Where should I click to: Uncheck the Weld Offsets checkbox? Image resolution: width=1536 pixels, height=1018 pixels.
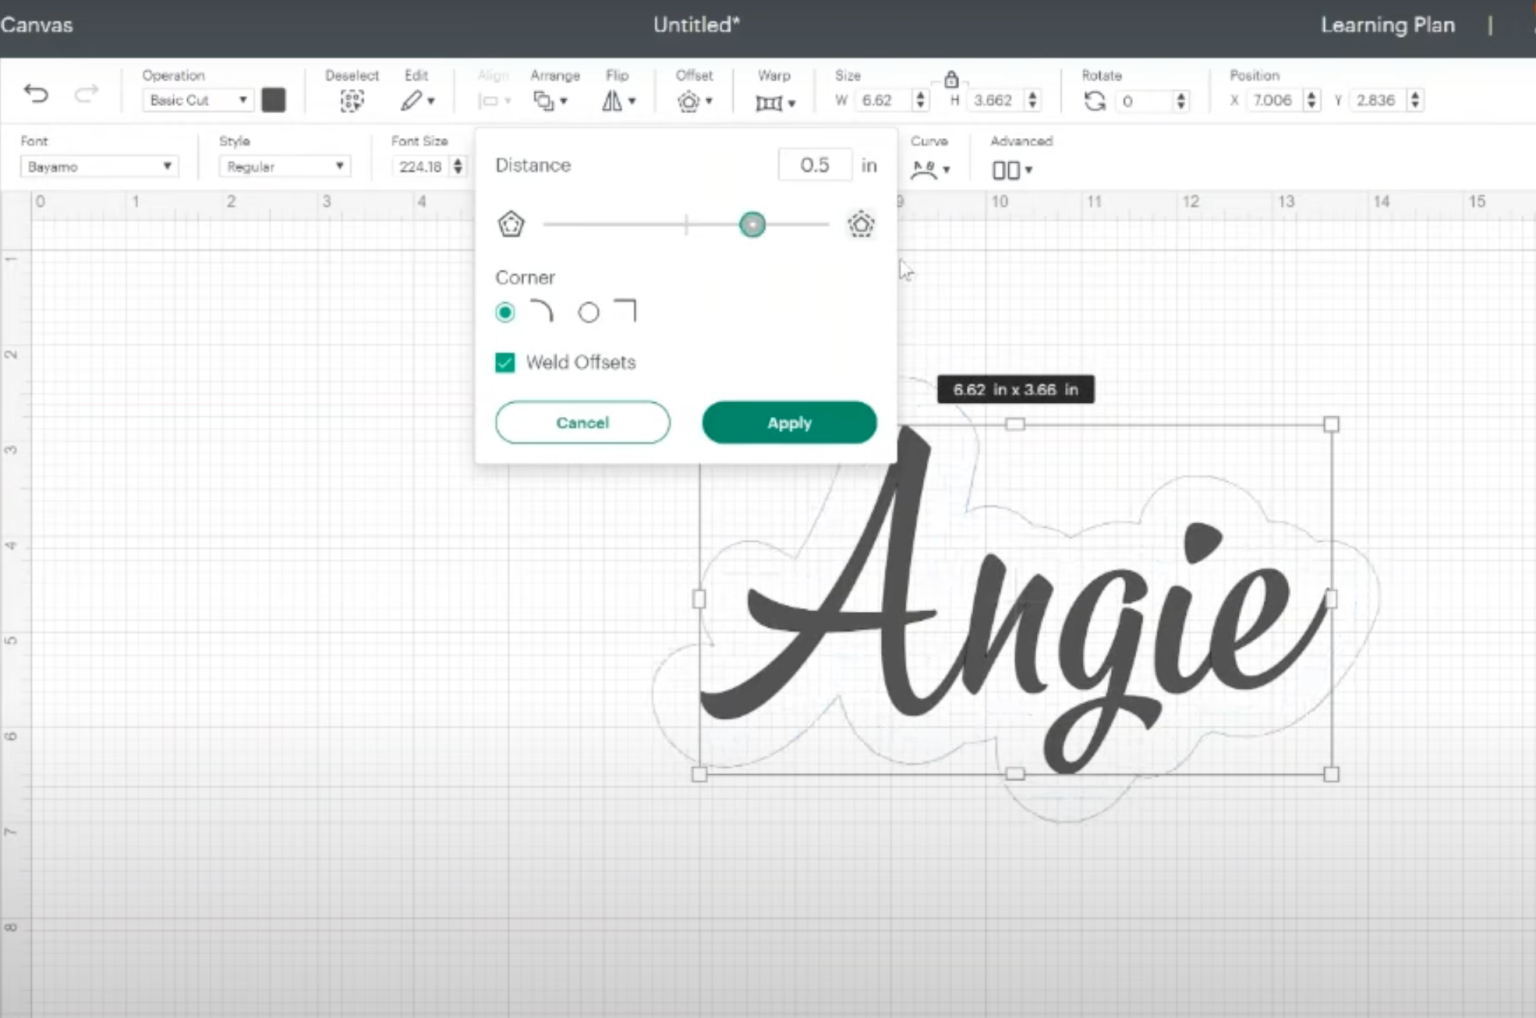tap(505, 362)
